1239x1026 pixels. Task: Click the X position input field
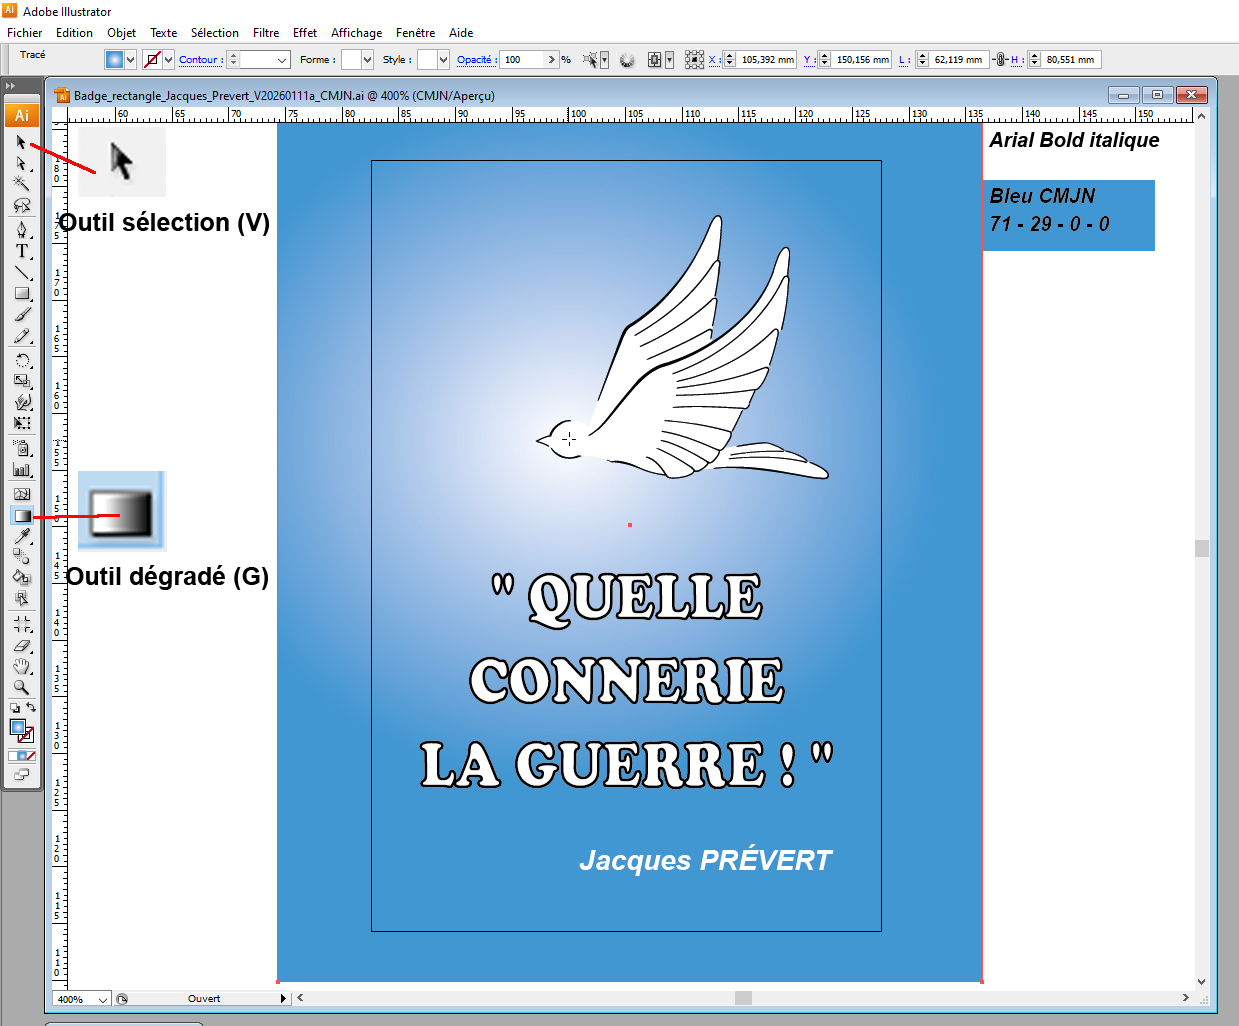[x=767, y=60]
